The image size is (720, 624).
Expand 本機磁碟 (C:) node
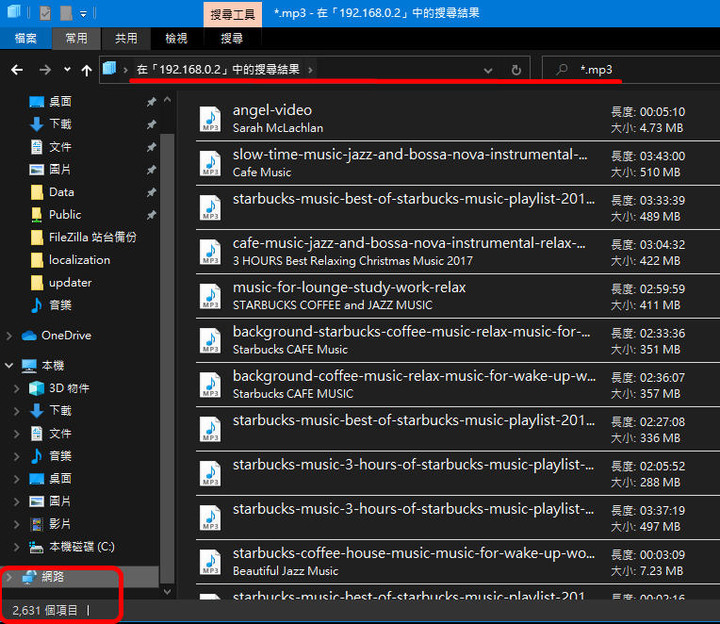(x=17, y=547)
